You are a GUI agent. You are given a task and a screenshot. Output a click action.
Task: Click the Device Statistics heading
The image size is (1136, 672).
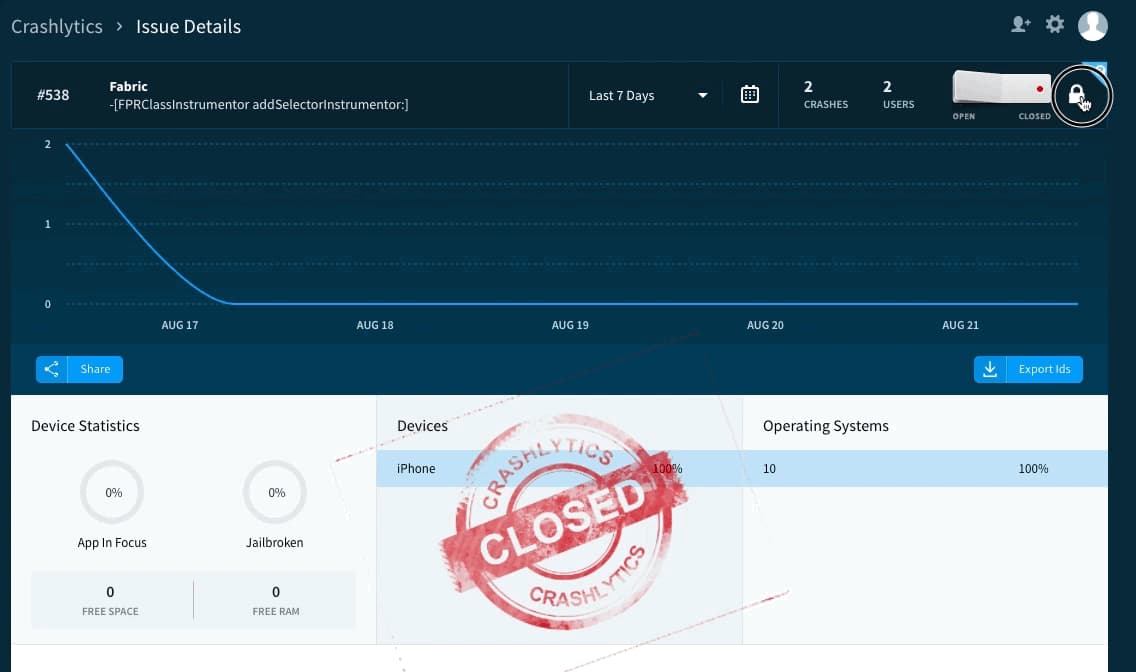coord(85,426)
